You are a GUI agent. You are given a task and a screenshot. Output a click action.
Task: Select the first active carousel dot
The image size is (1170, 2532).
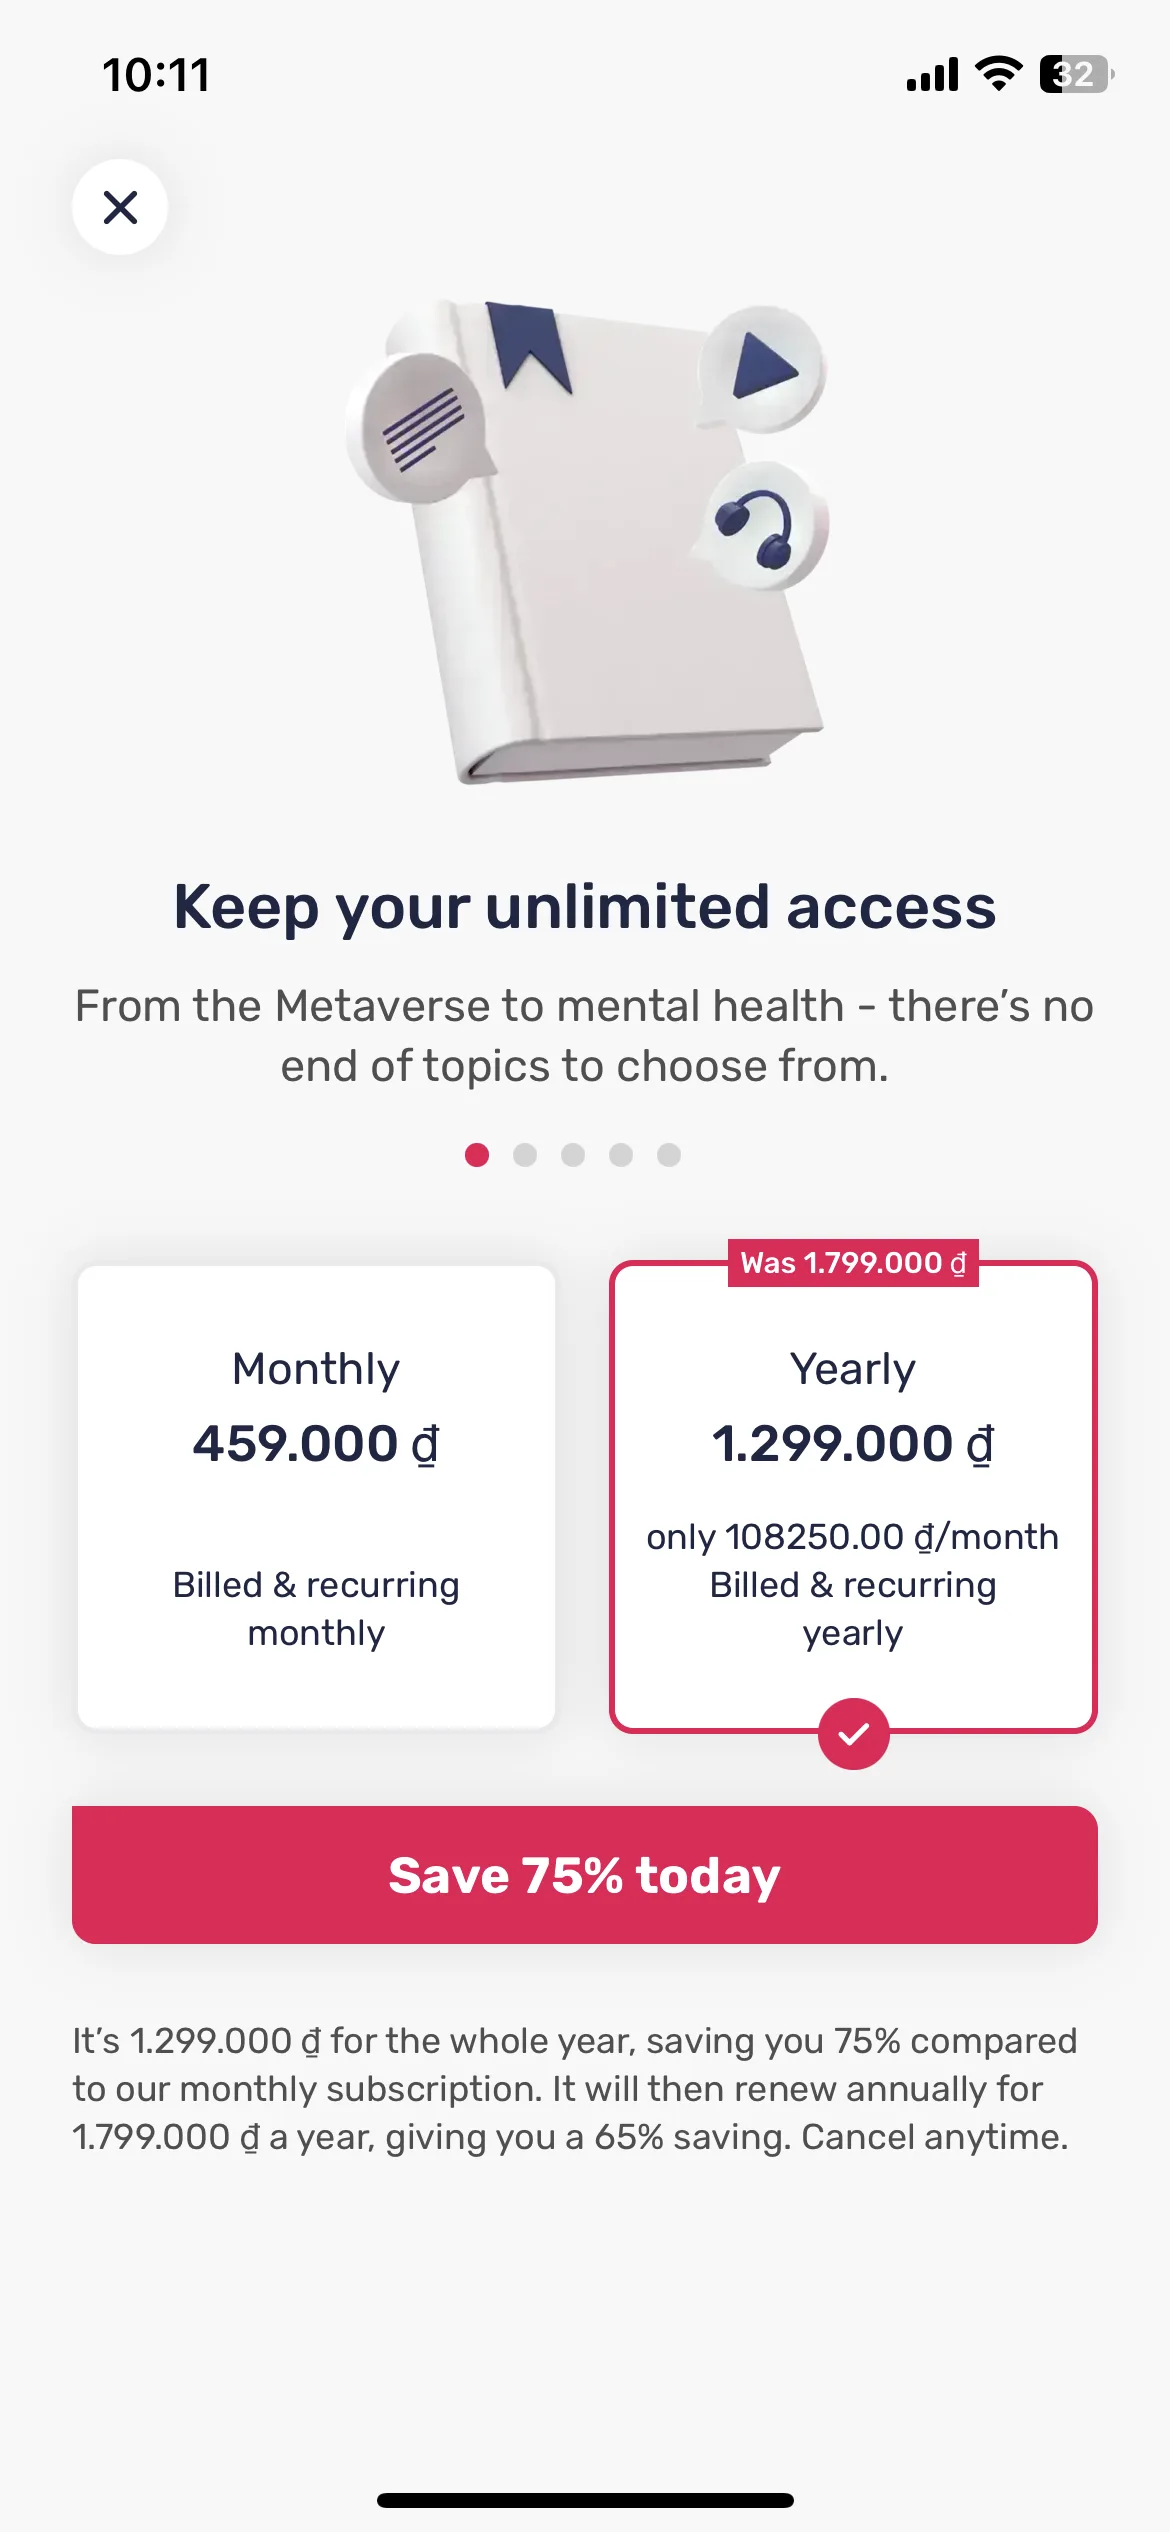477,1155
